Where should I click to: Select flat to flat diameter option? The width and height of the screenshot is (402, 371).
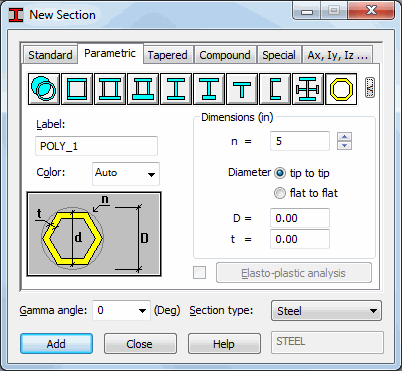[280, 193]
